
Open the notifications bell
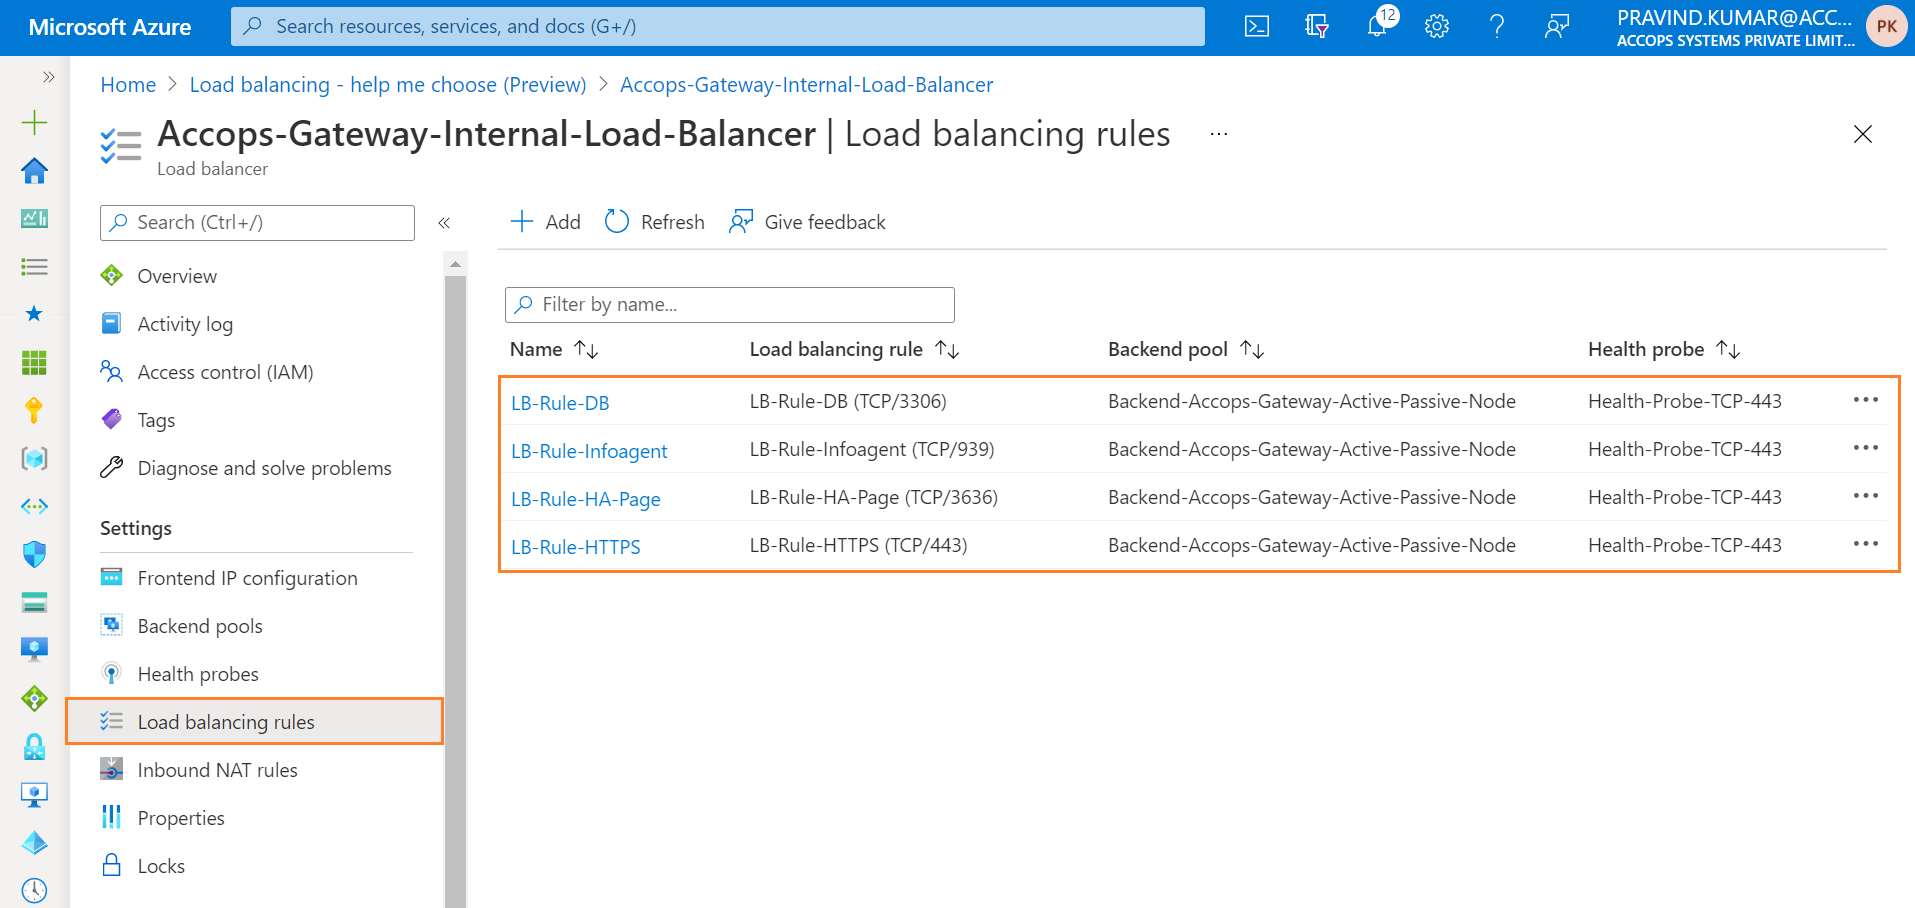point(1377,27)
